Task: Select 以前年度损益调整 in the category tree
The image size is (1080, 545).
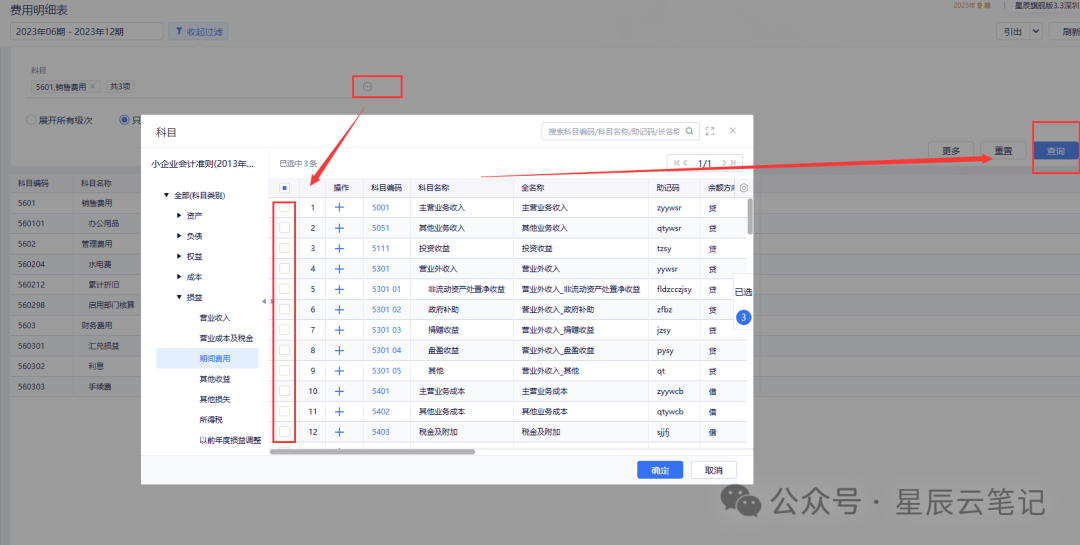Action: click(x=230, y=440)
